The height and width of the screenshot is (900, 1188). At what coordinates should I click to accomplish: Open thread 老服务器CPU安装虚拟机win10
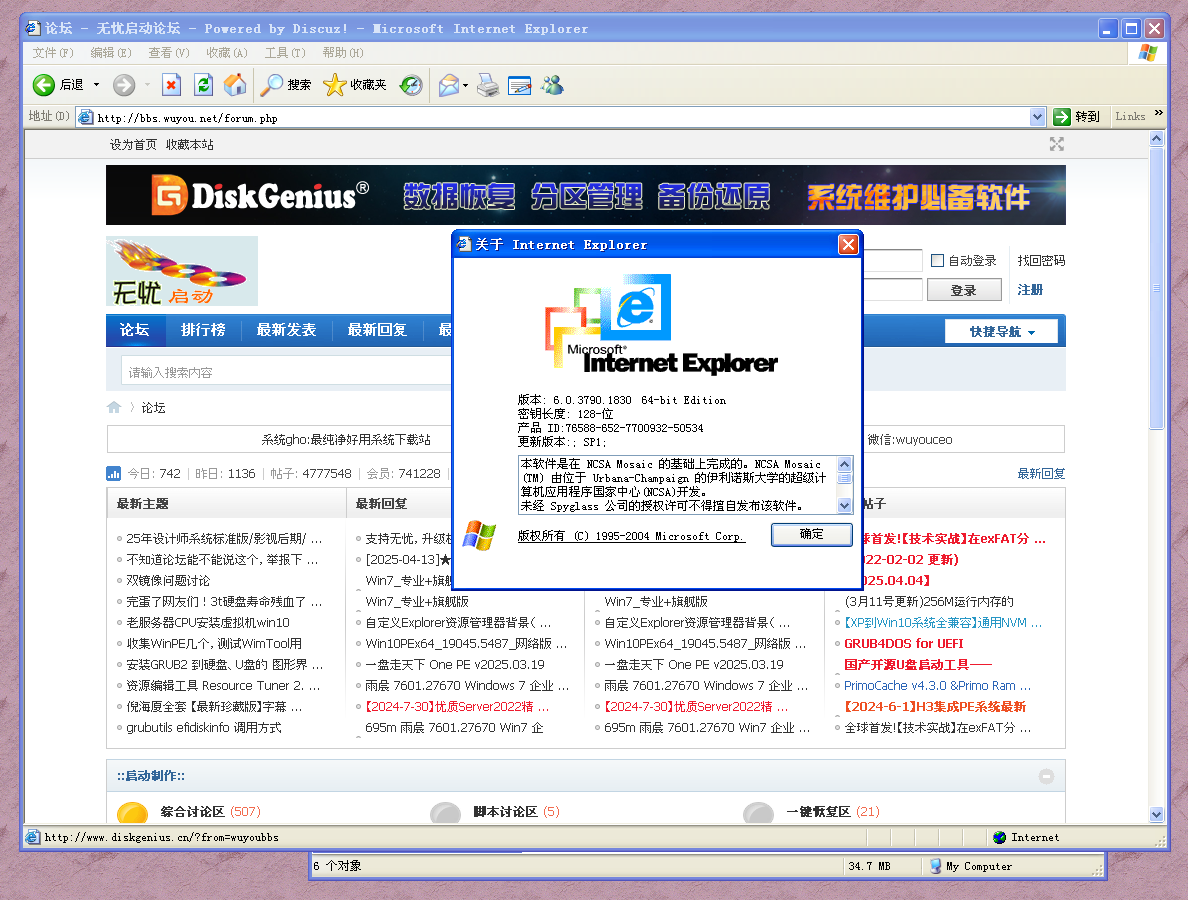(208, 623)
